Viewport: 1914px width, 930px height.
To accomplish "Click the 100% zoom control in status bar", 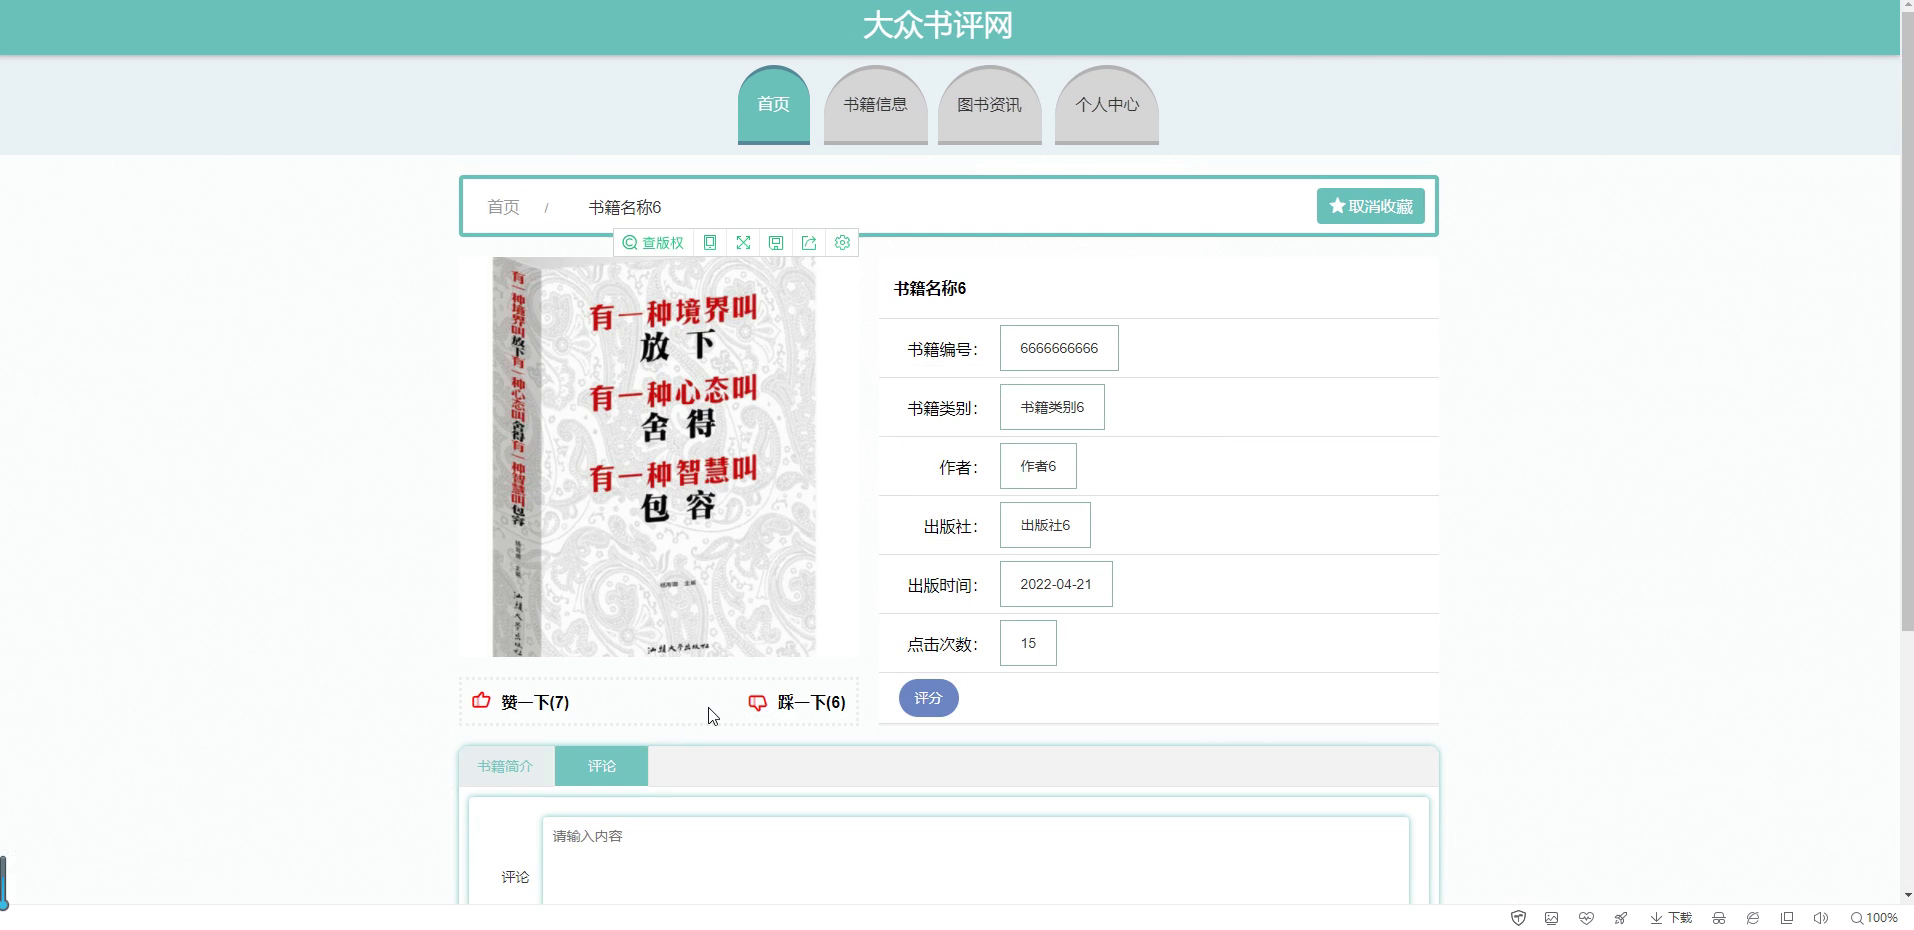I will pos(1874,918).
